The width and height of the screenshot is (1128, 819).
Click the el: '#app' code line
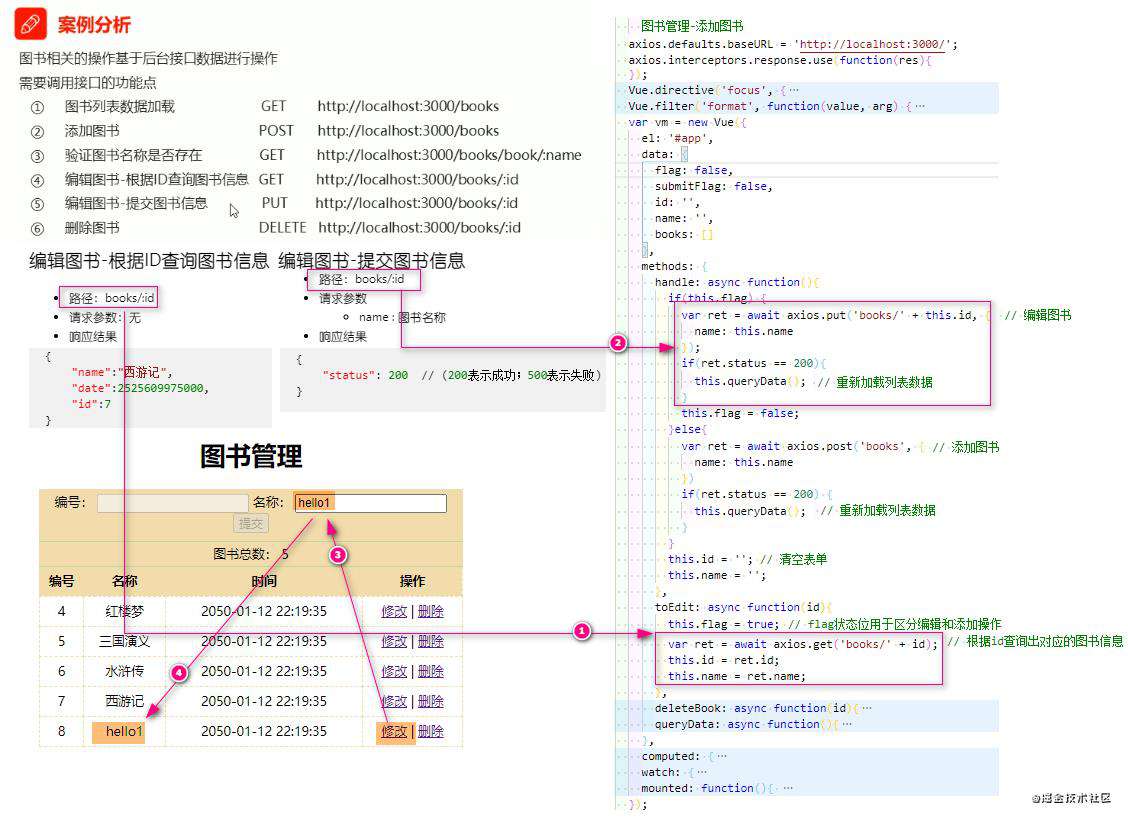tap(677, 138)
